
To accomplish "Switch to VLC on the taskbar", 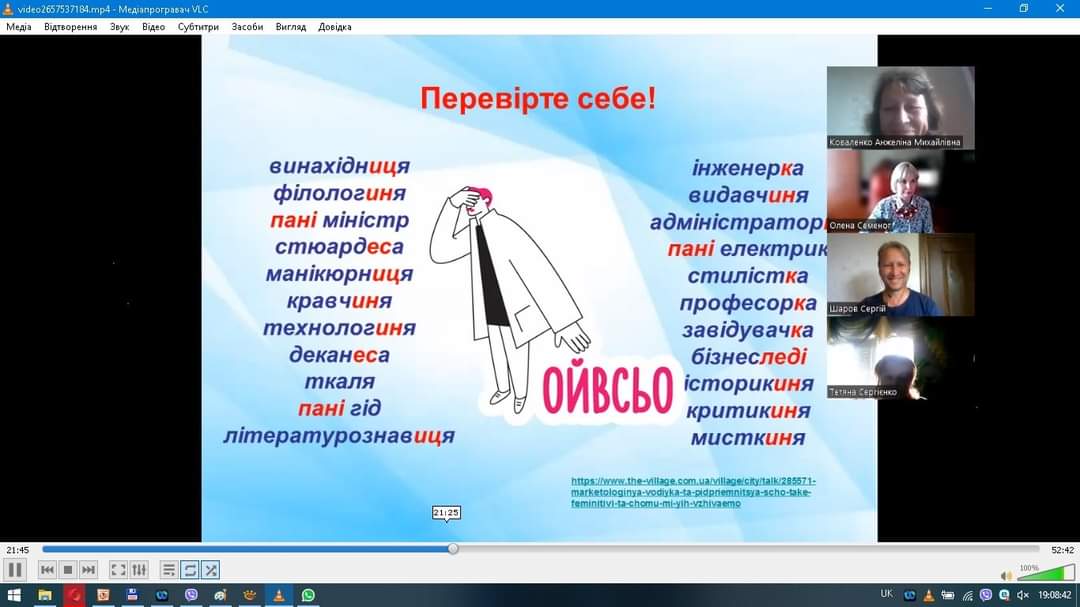I will click(x=279, y=595).
